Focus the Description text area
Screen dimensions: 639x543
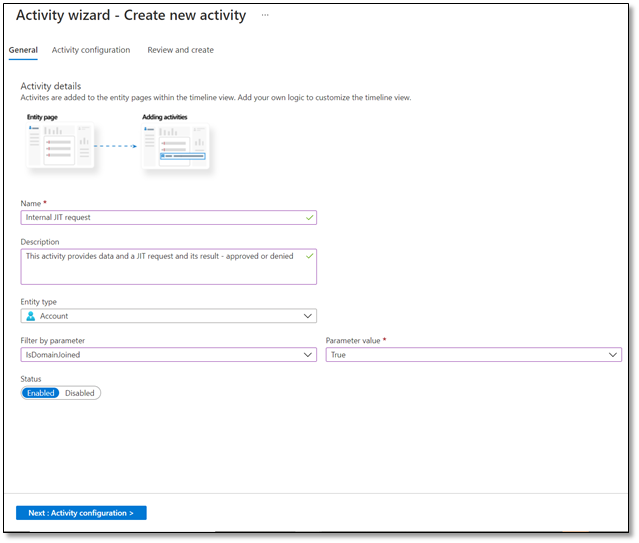coord(168,267)
